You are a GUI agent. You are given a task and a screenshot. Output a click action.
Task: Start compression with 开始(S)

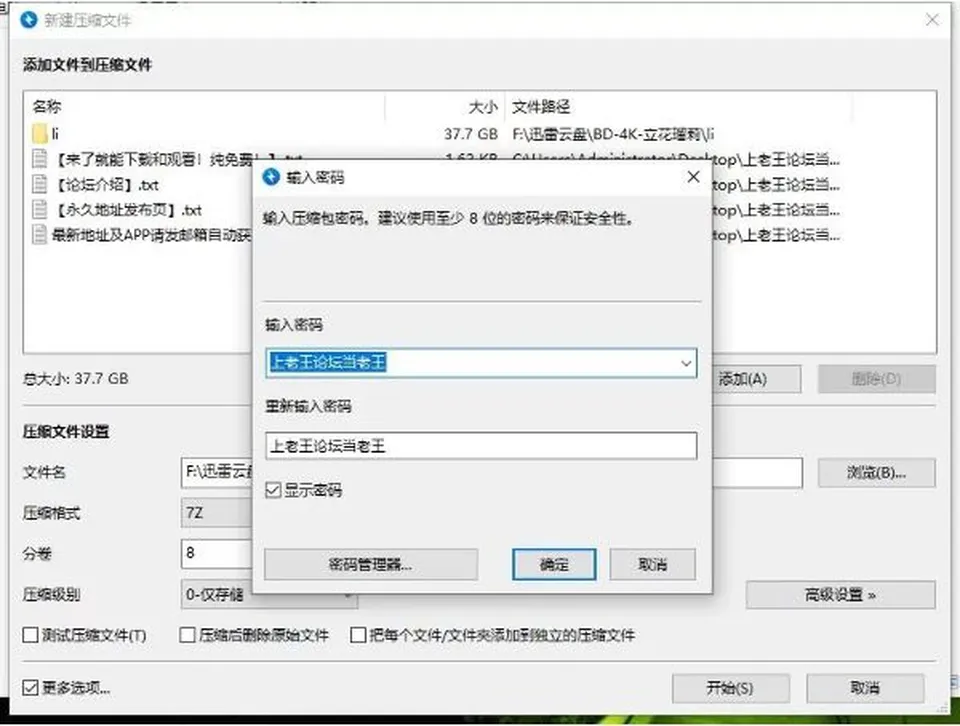click(730, 688)
